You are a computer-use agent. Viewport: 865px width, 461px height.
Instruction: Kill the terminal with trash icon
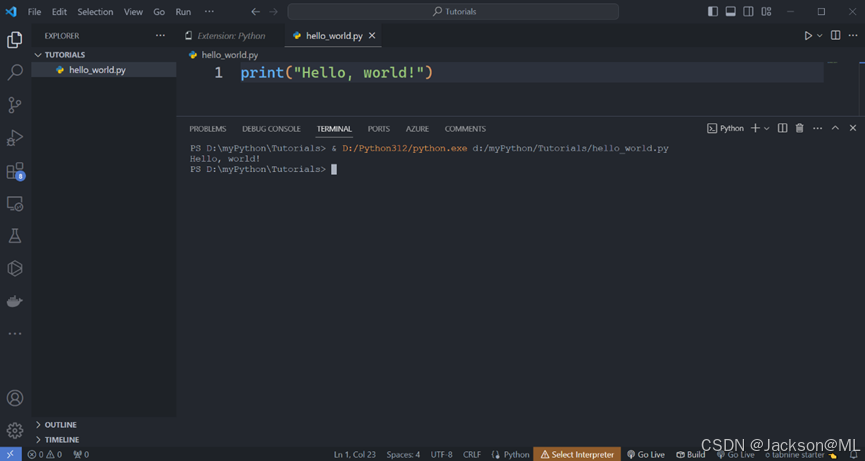point(799,128)
